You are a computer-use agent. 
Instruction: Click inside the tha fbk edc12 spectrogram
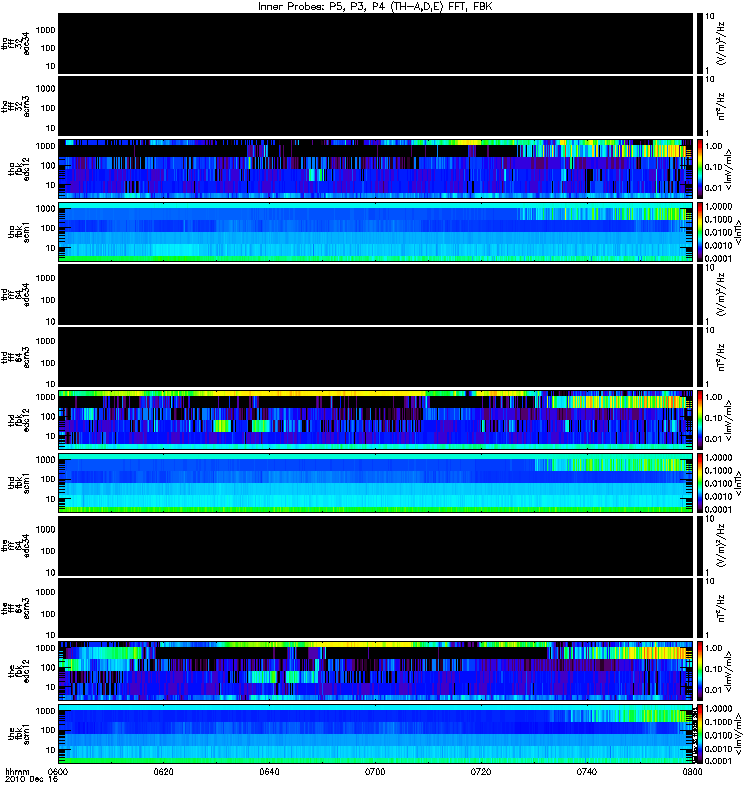[x=375, y=169]
